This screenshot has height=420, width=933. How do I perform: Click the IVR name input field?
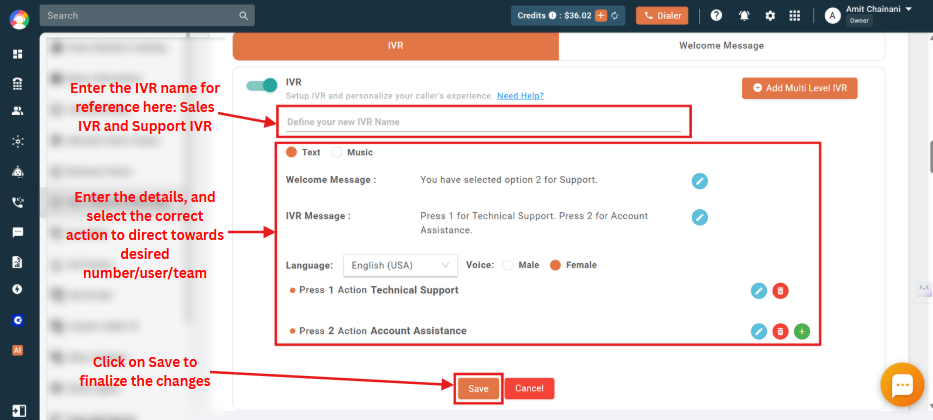click(x=483, y=122)
